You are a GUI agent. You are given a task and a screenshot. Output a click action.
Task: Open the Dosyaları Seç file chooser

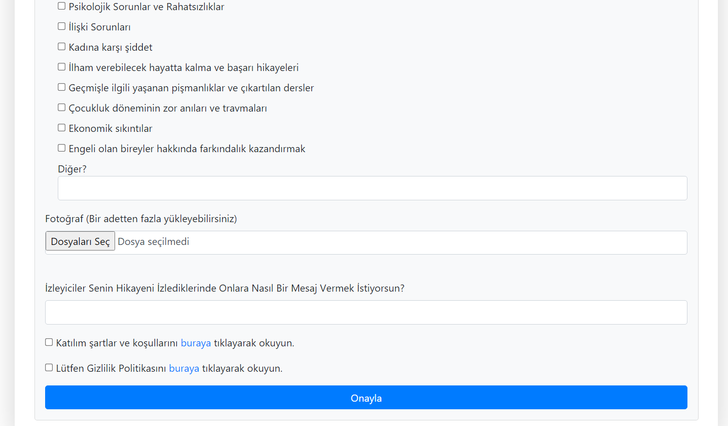pyautogui.click(x=80, y=242)
